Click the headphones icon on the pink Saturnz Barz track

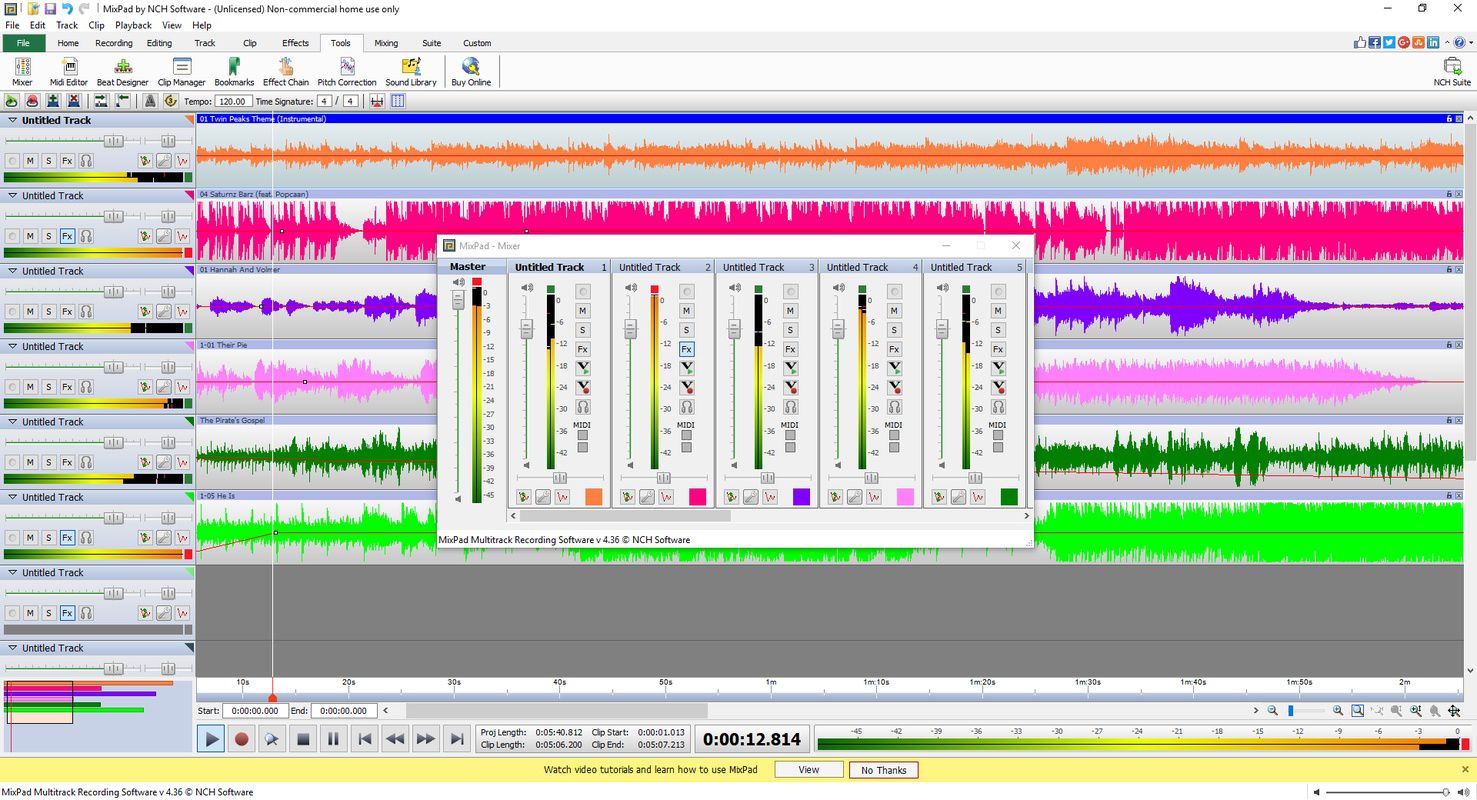86,236
